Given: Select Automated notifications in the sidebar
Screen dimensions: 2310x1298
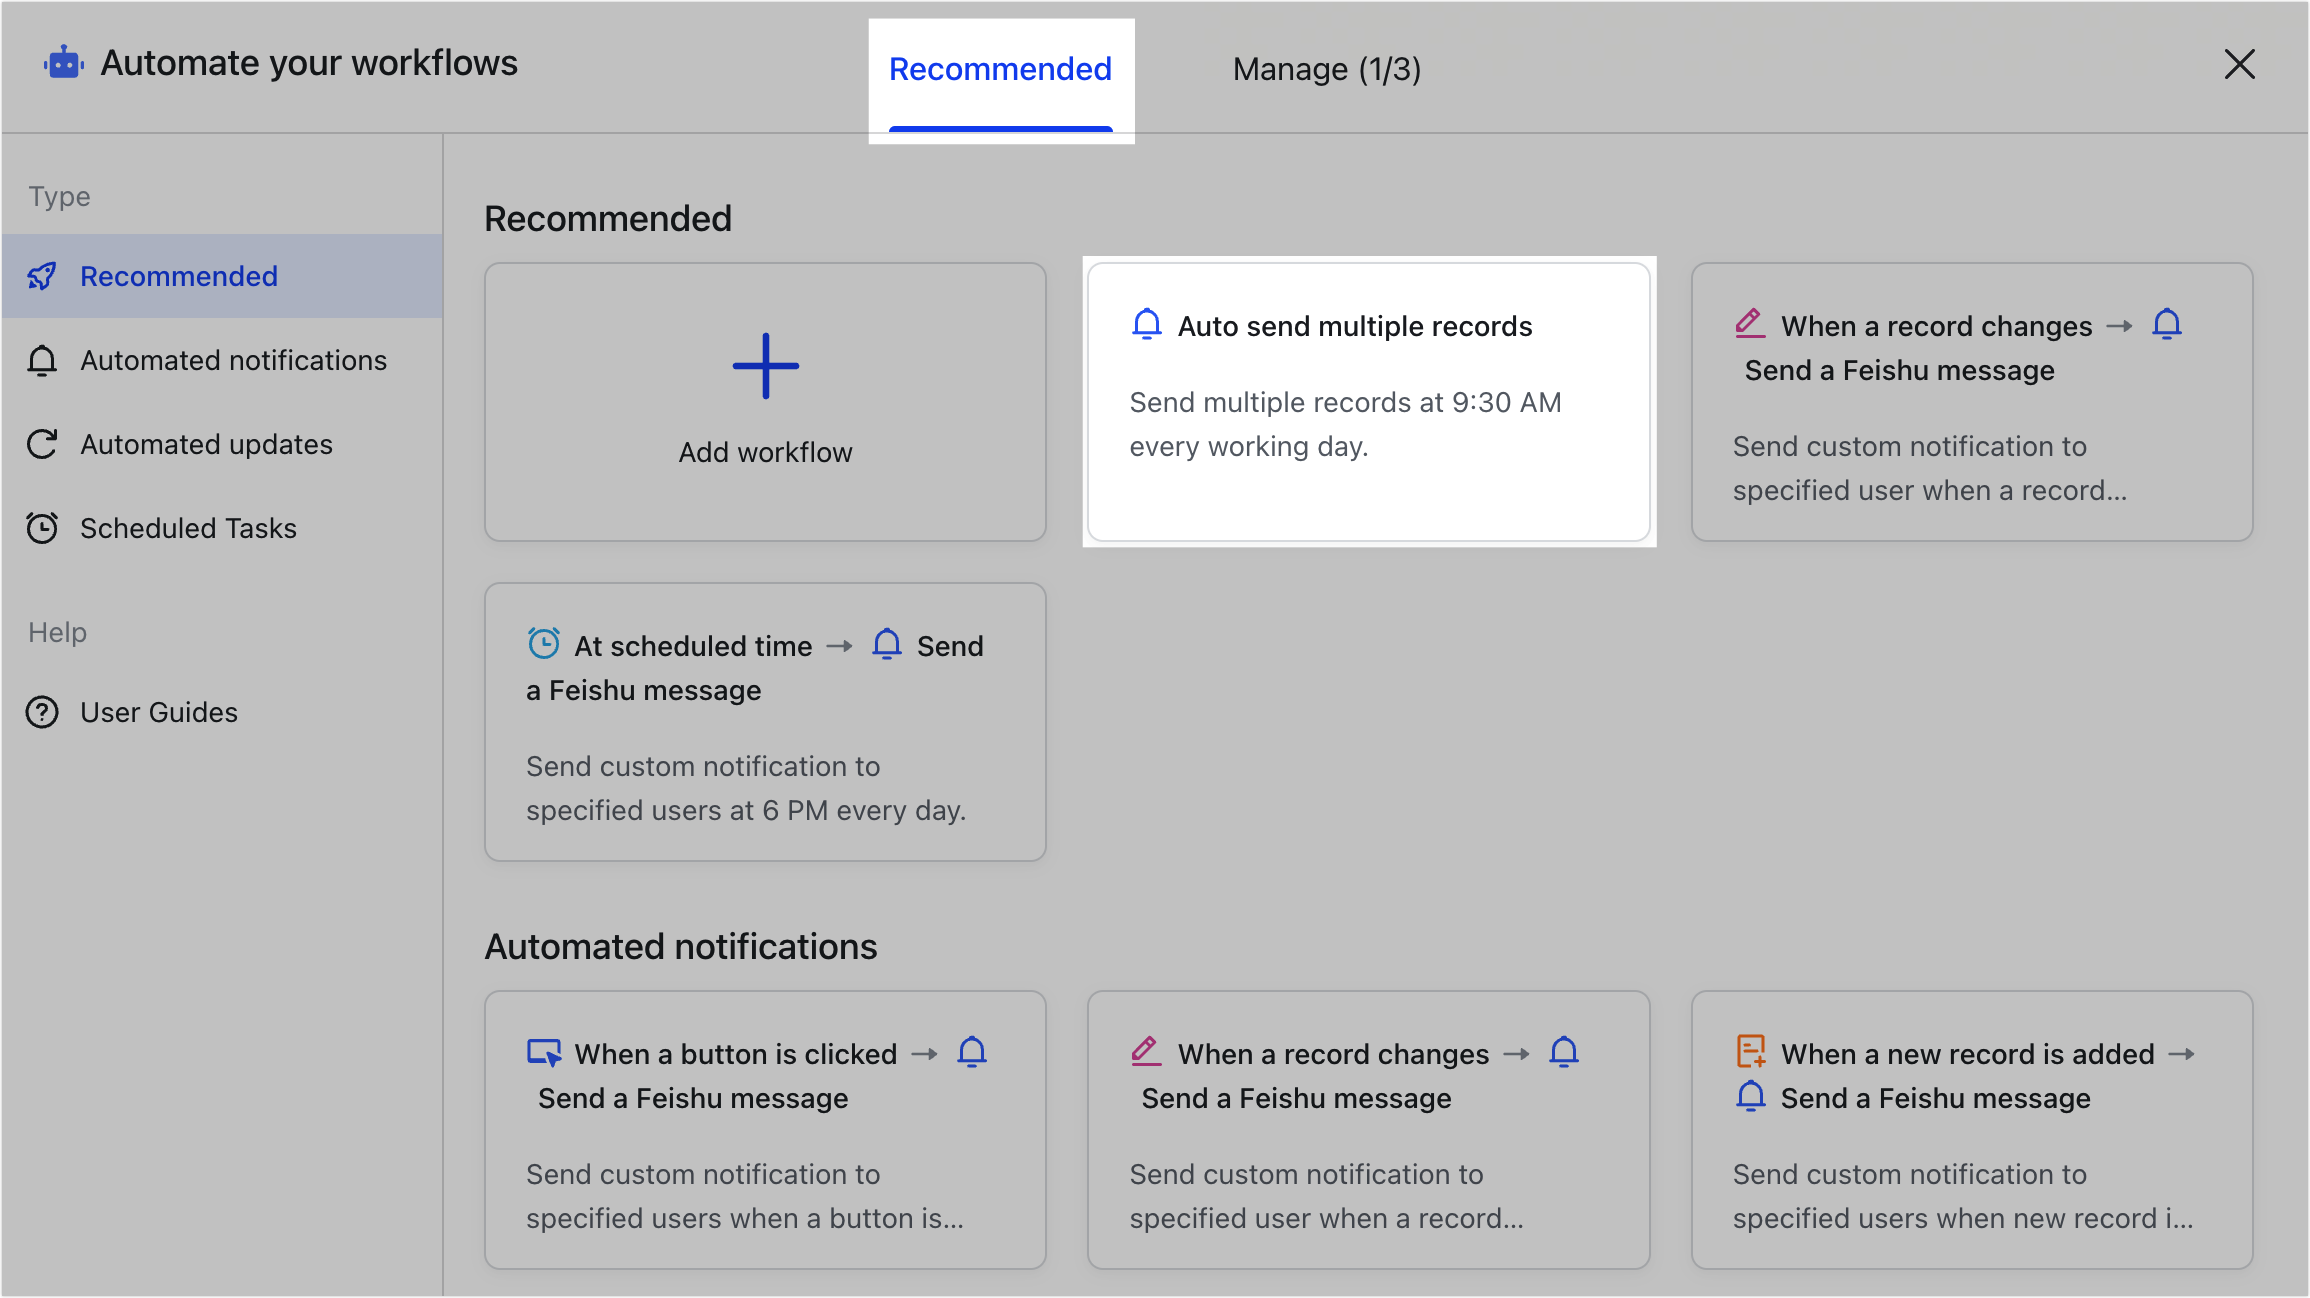Looking at the screenshot, I should coord(233,361).
